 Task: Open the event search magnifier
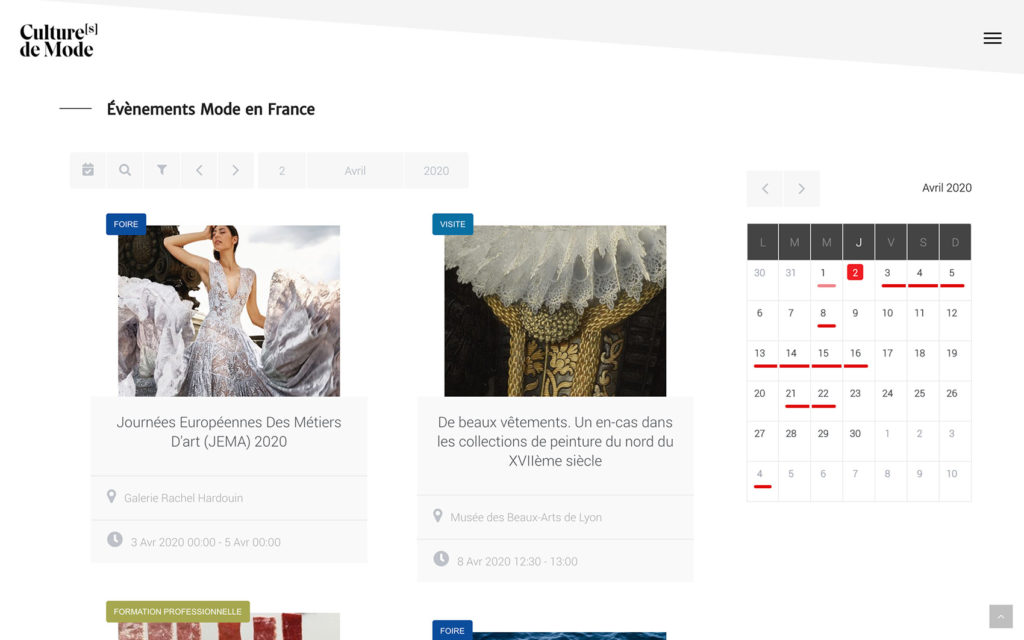125,170
